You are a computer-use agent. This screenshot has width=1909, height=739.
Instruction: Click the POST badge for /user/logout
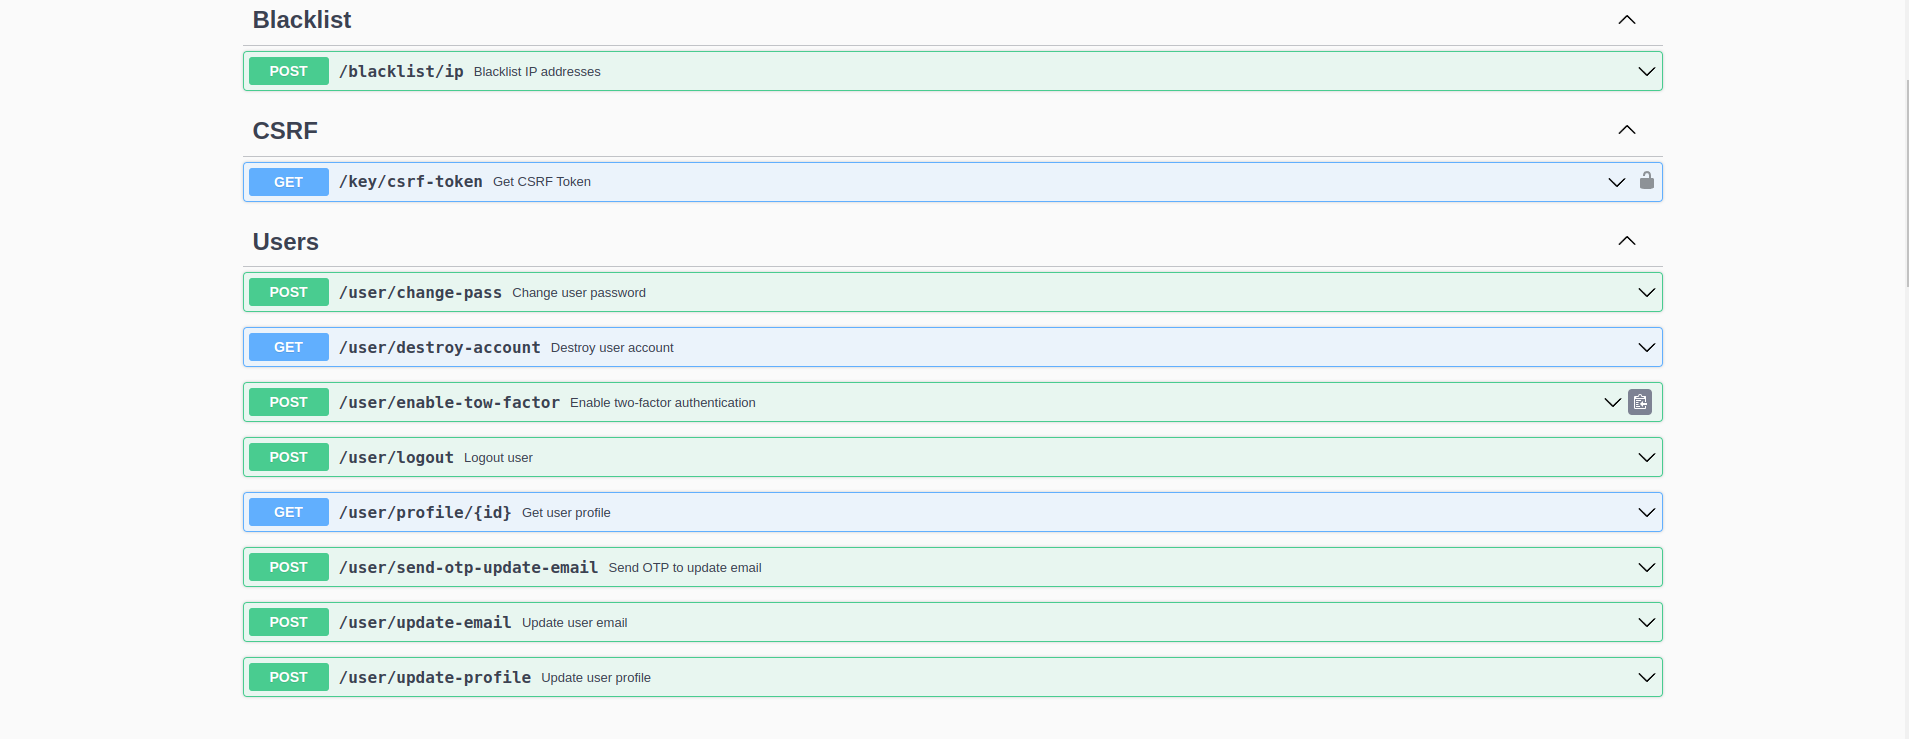[288, 457]
